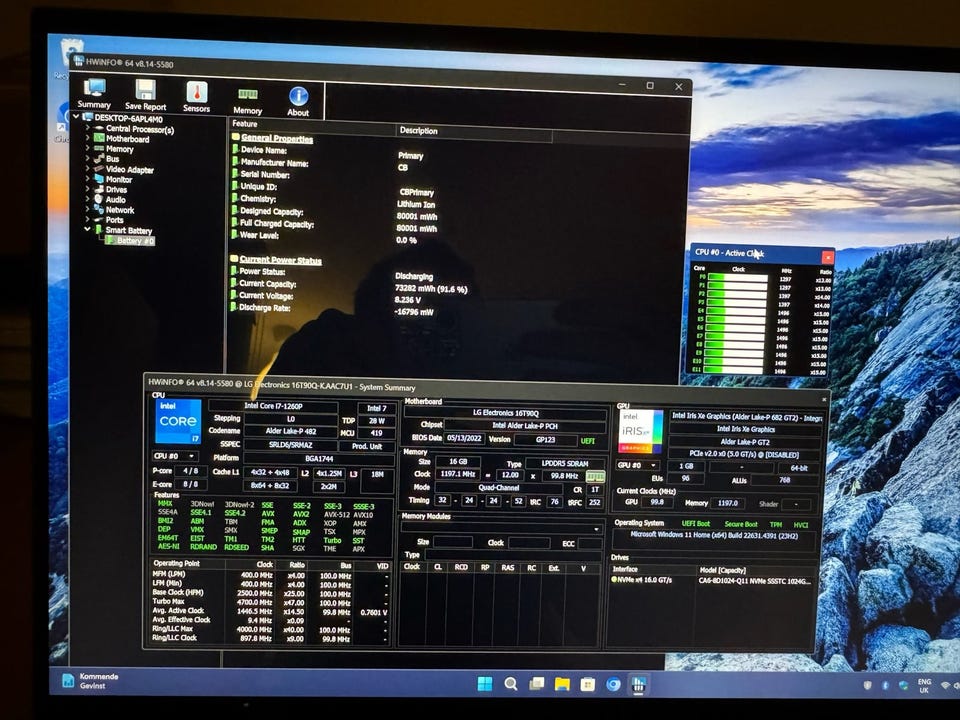Click the Windows Start button

[x=485, y=683]
